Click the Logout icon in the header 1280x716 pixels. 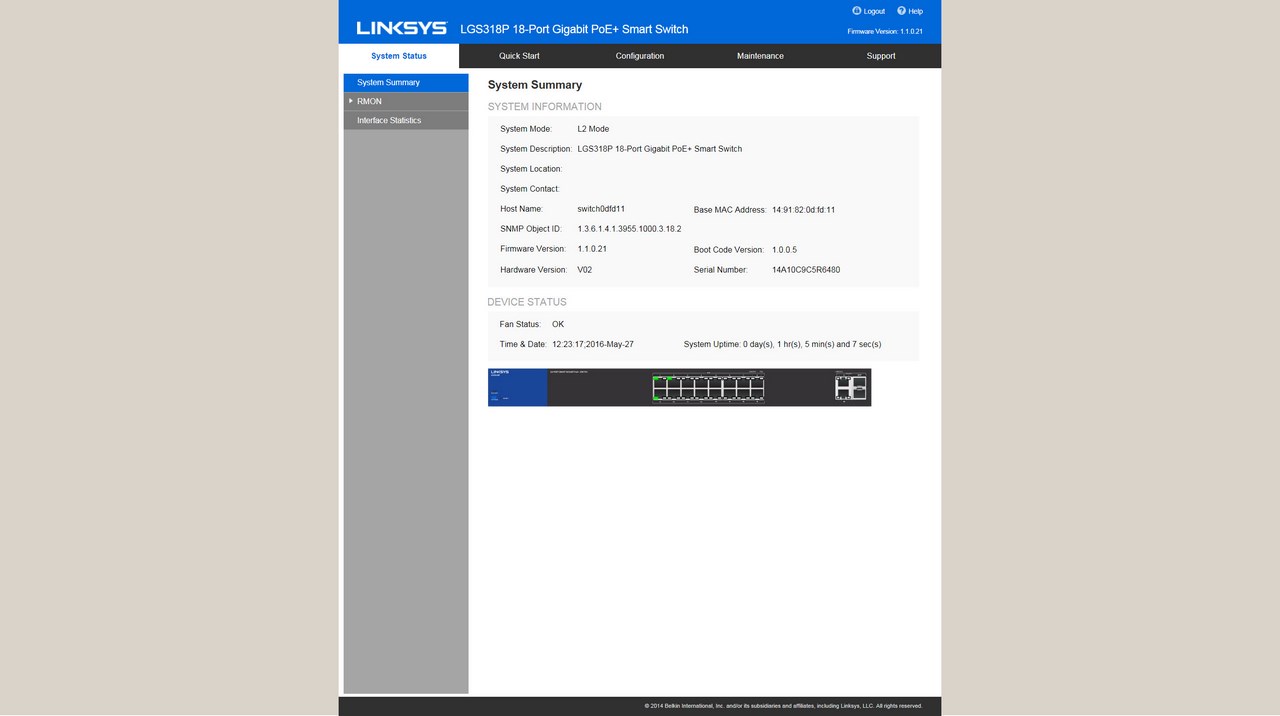coord(857,11)
